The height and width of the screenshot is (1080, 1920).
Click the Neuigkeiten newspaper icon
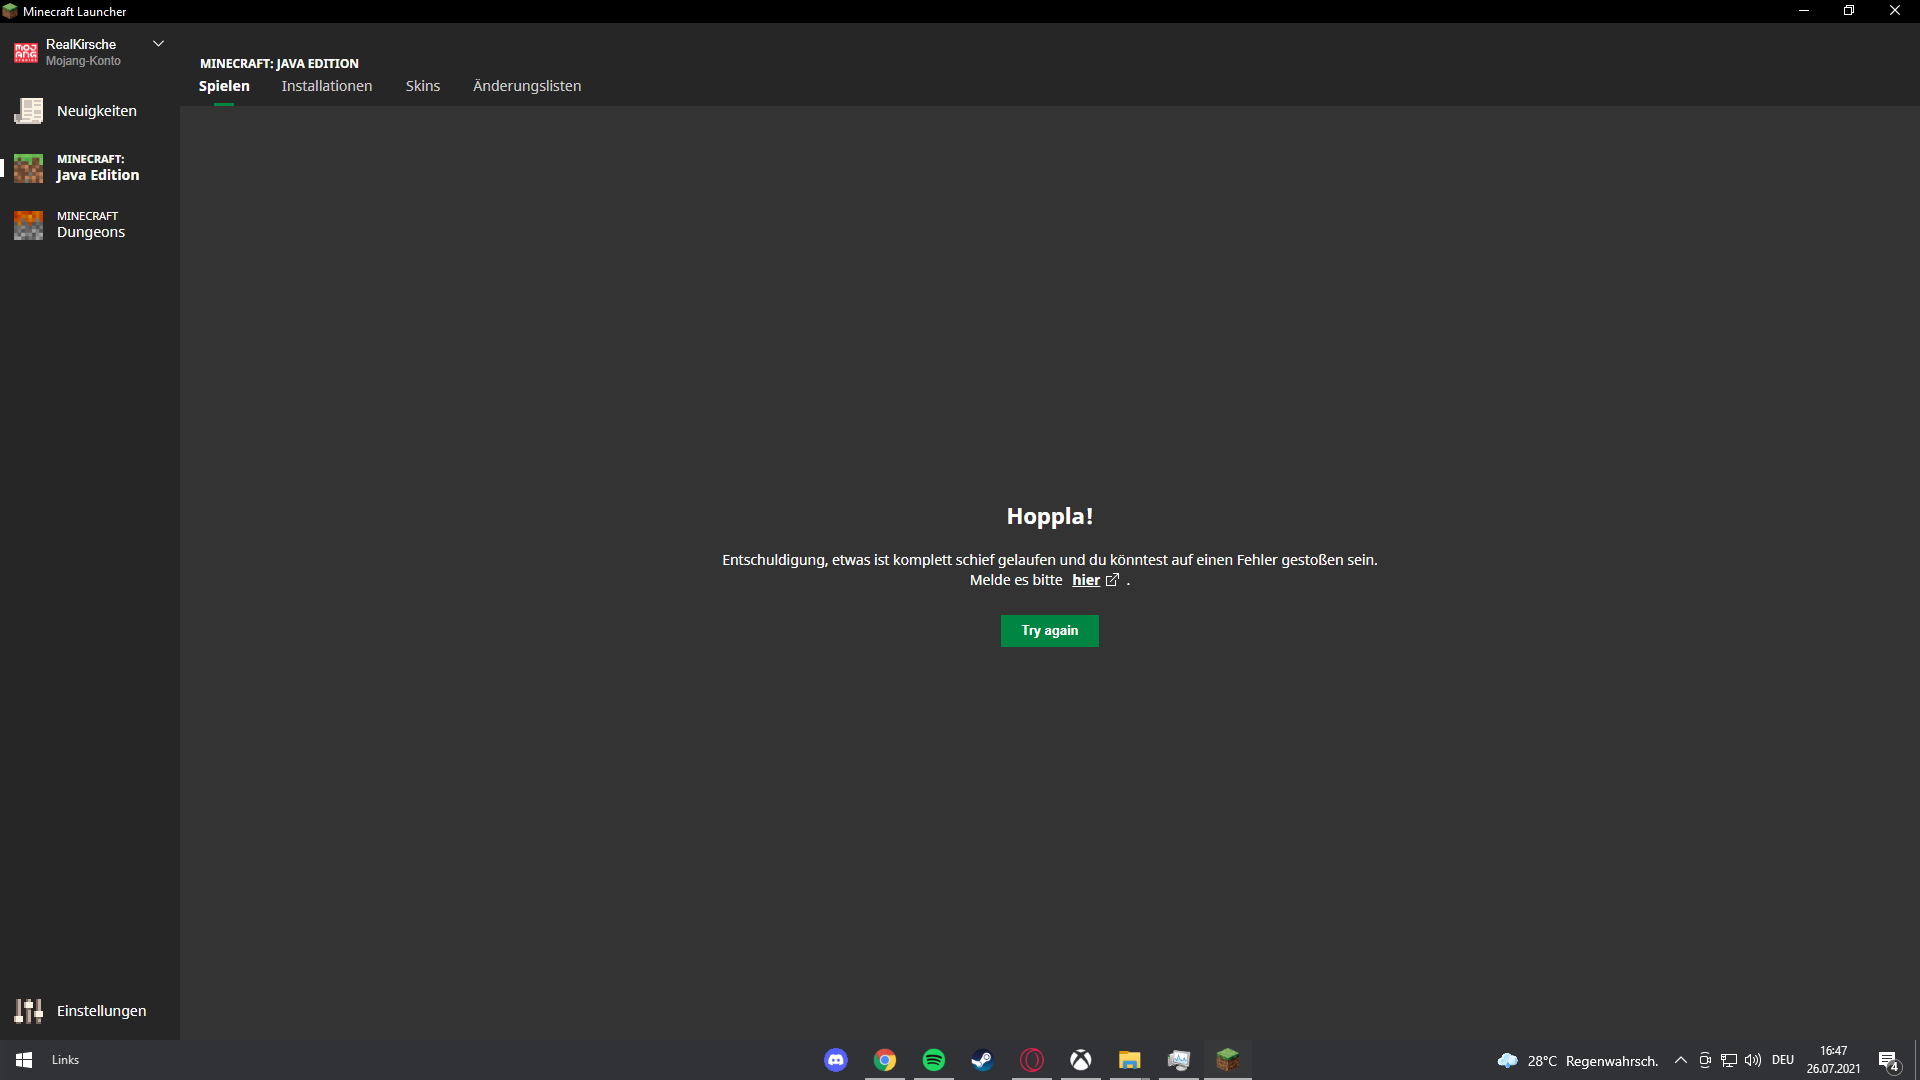(x=28, y=111)
